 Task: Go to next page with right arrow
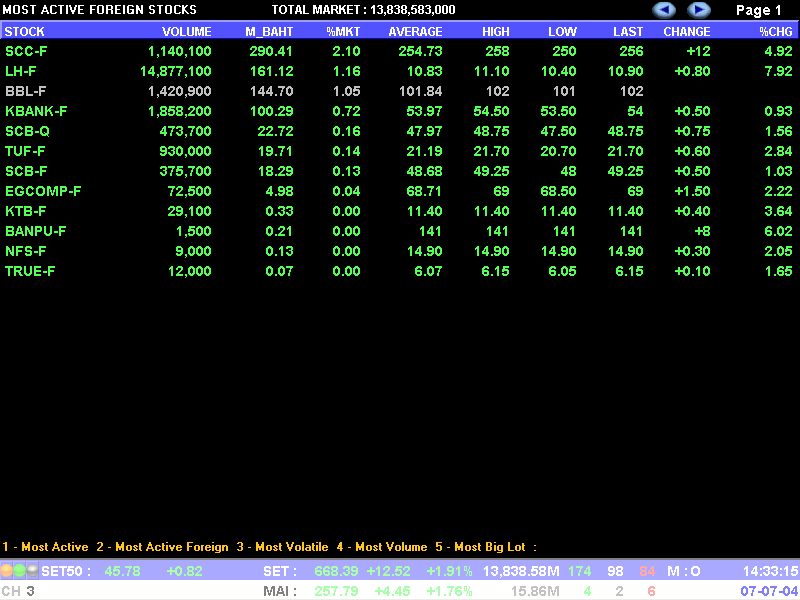699,10
